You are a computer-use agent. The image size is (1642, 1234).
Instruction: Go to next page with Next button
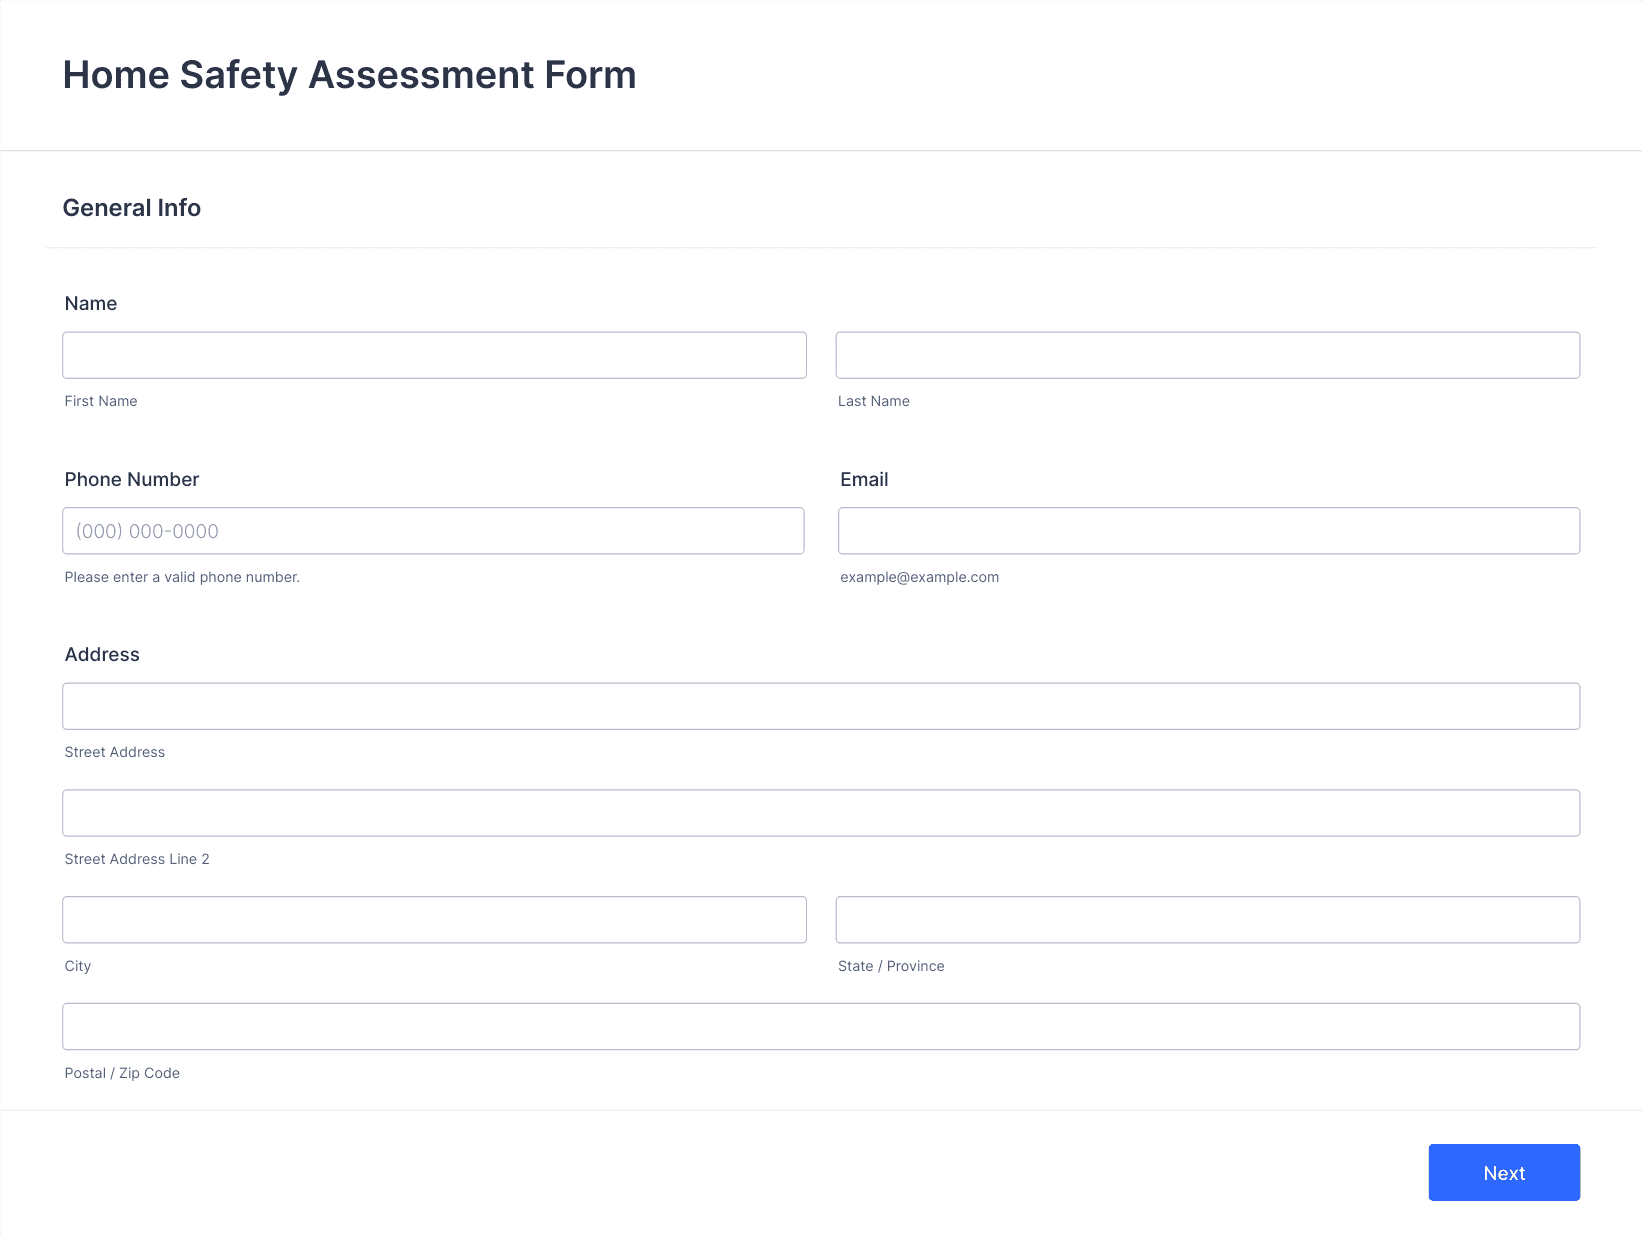click(x=1504, y=1173)
